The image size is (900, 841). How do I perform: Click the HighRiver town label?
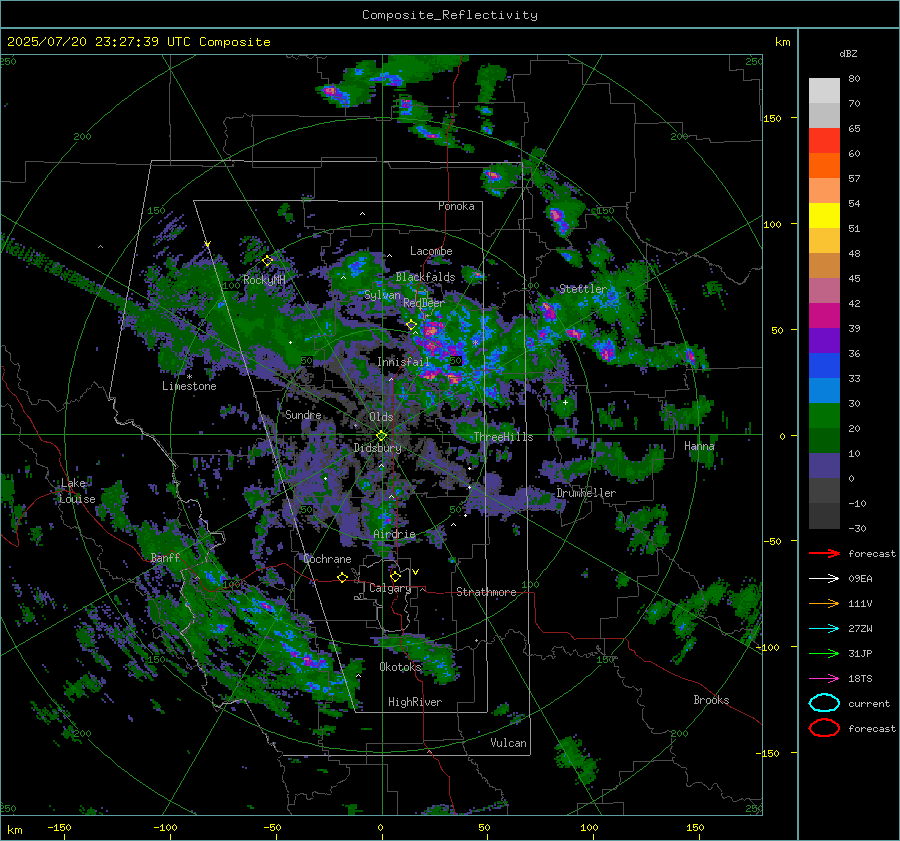(415, 702)
